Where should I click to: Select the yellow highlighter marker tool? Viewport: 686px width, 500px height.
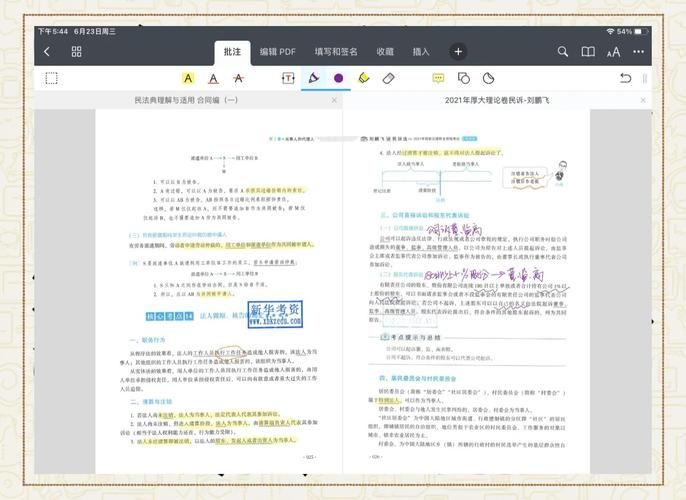363,78
